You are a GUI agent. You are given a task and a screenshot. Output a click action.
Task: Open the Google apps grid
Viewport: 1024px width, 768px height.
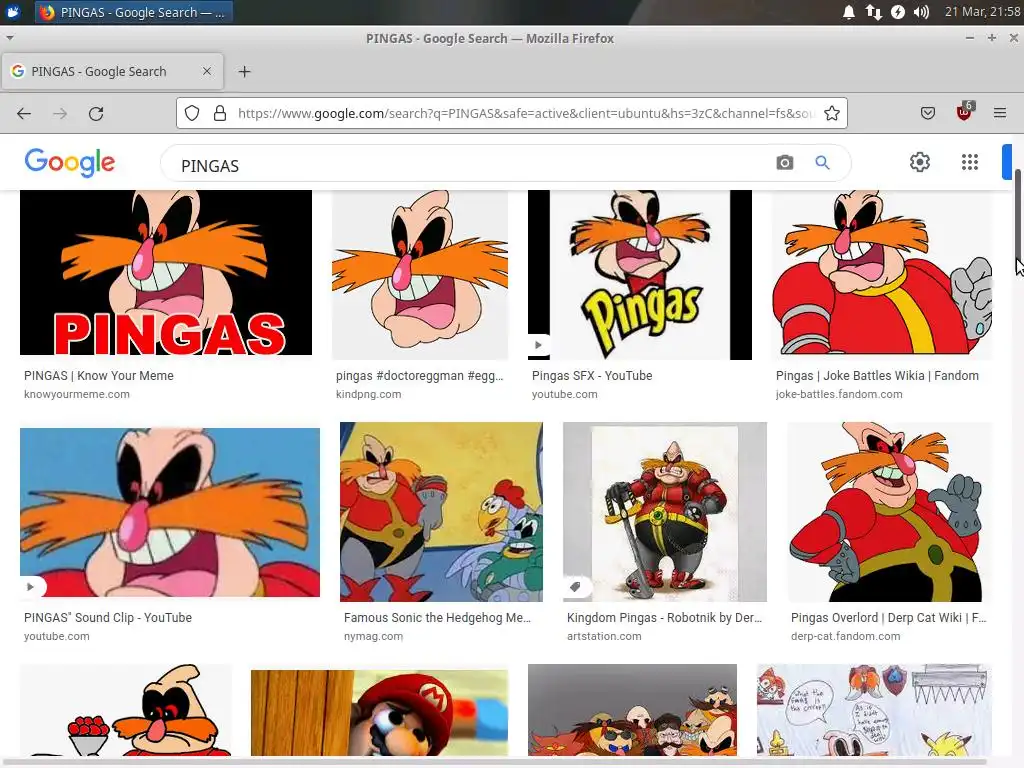point(970,162)
